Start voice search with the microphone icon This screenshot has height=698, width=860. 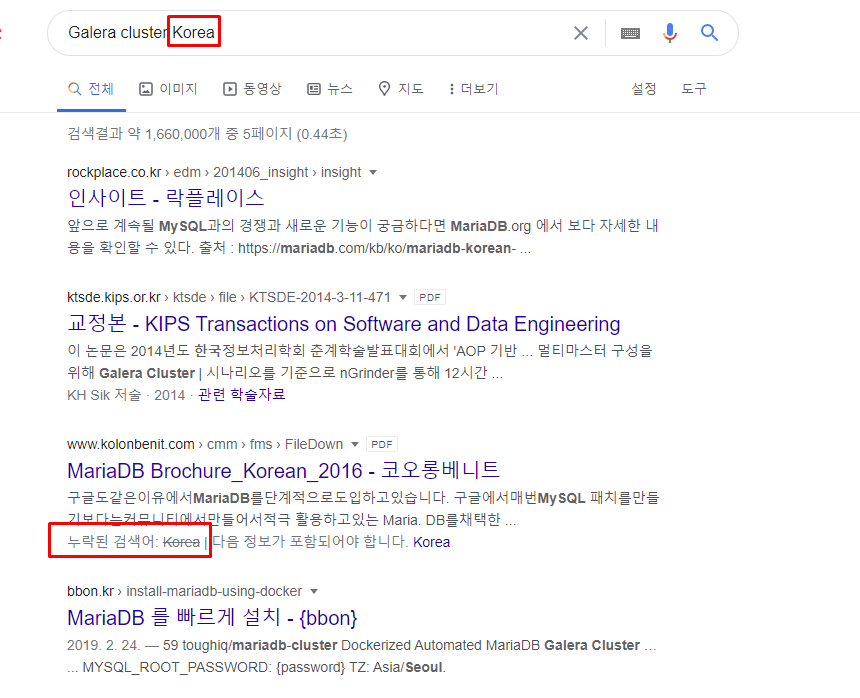(670, 33)
